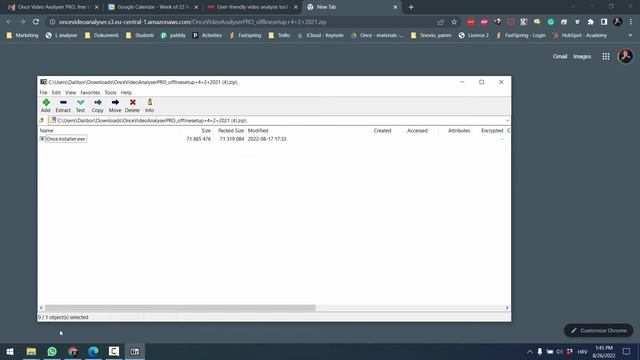Bookmark this page with the star icon
Image resolution: width=640 pixels, height=360 pixels.
tap(454, 22)
